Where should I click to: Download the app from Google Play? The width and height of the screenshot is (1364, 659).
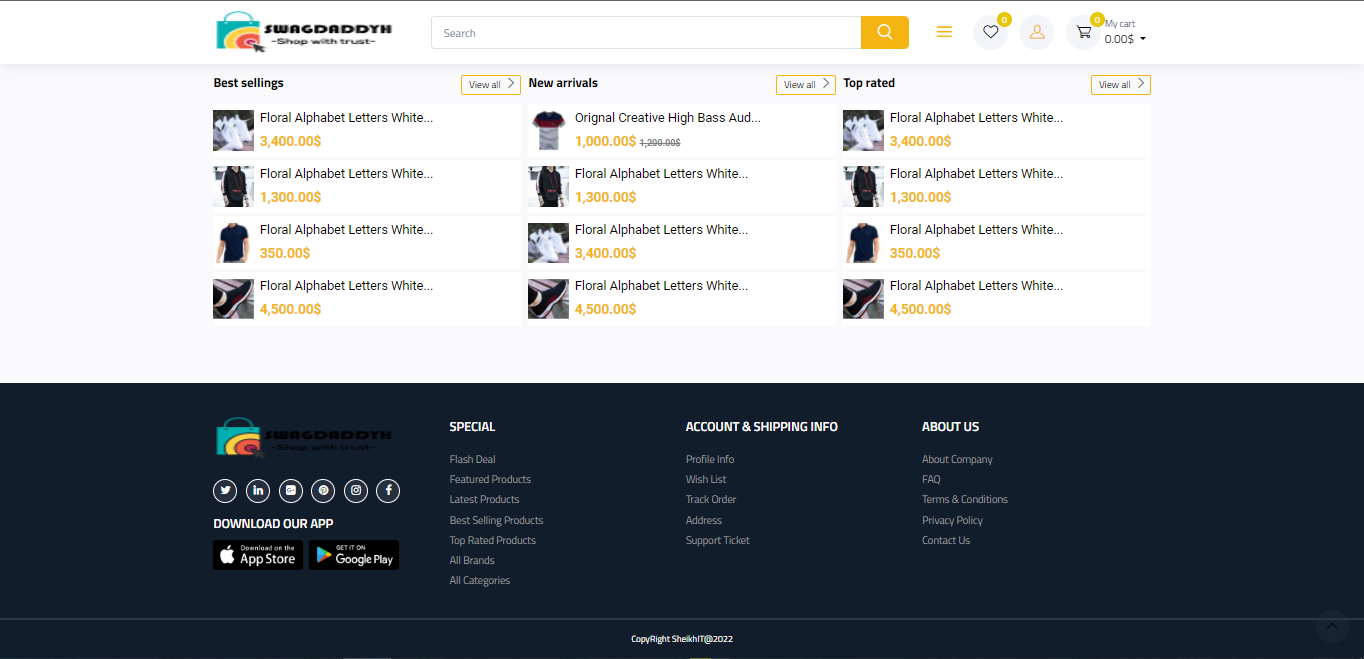354,555
